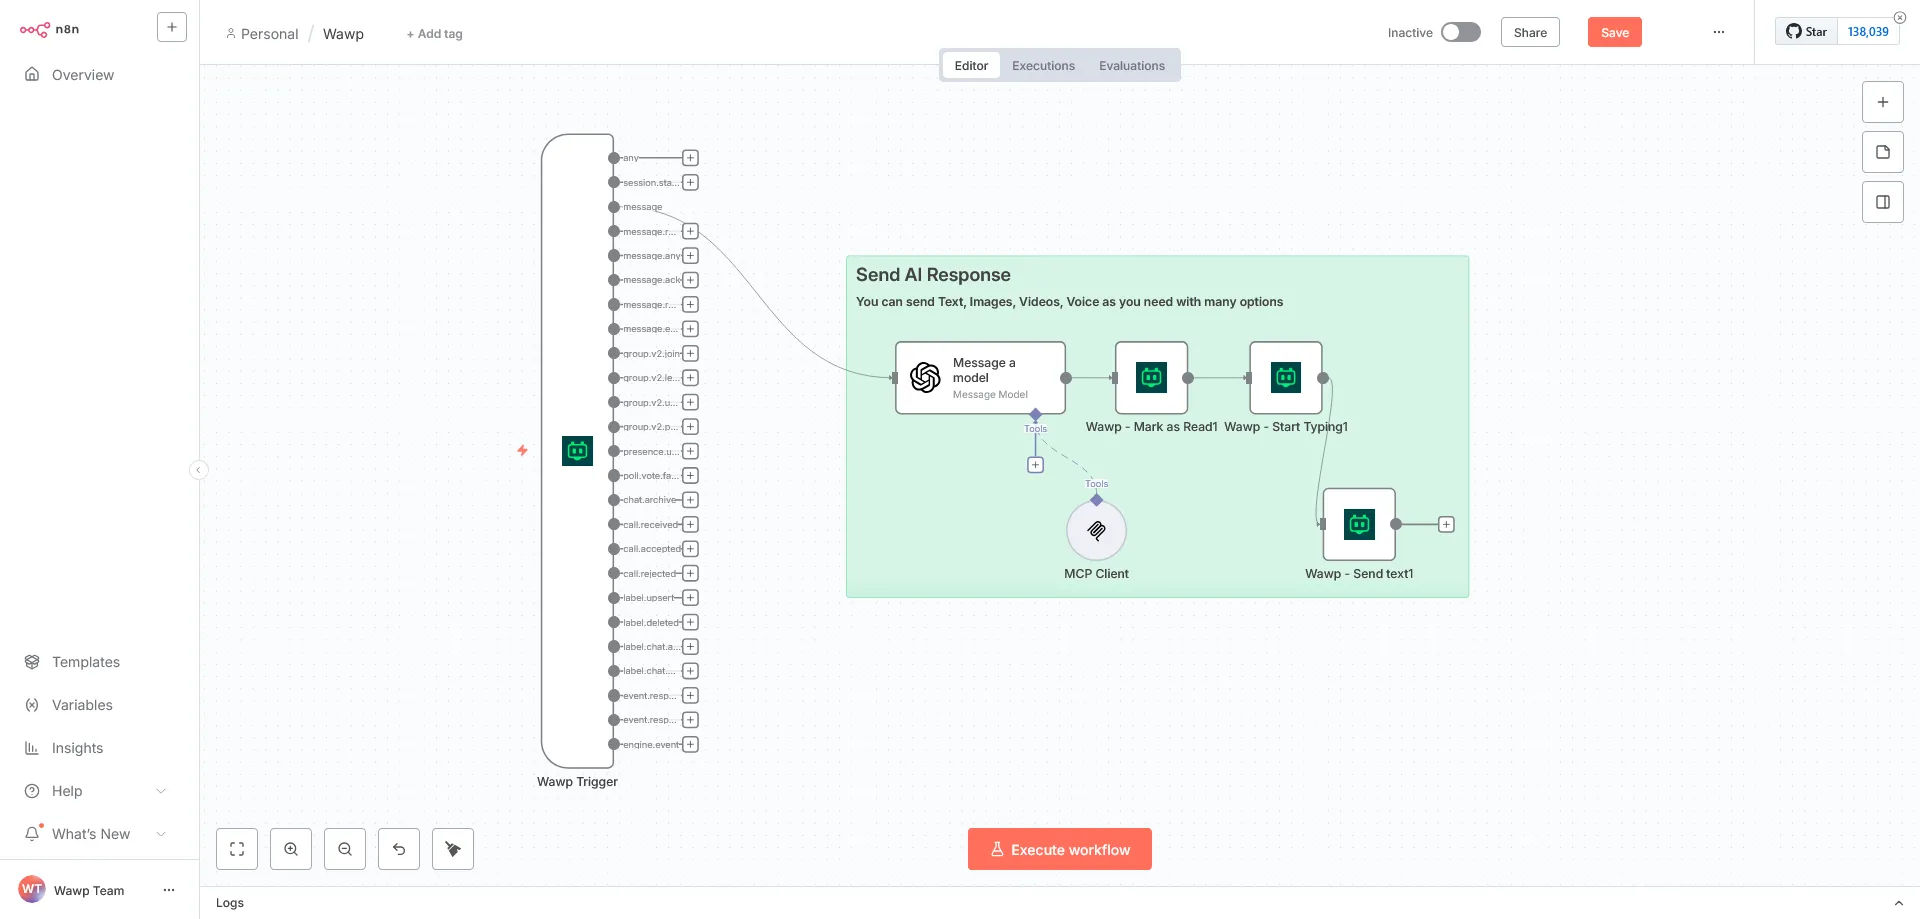Open the create-new plus button beside the n8n logo
The height and width of the screenshot is (919, 1920).
click(172, 27)
